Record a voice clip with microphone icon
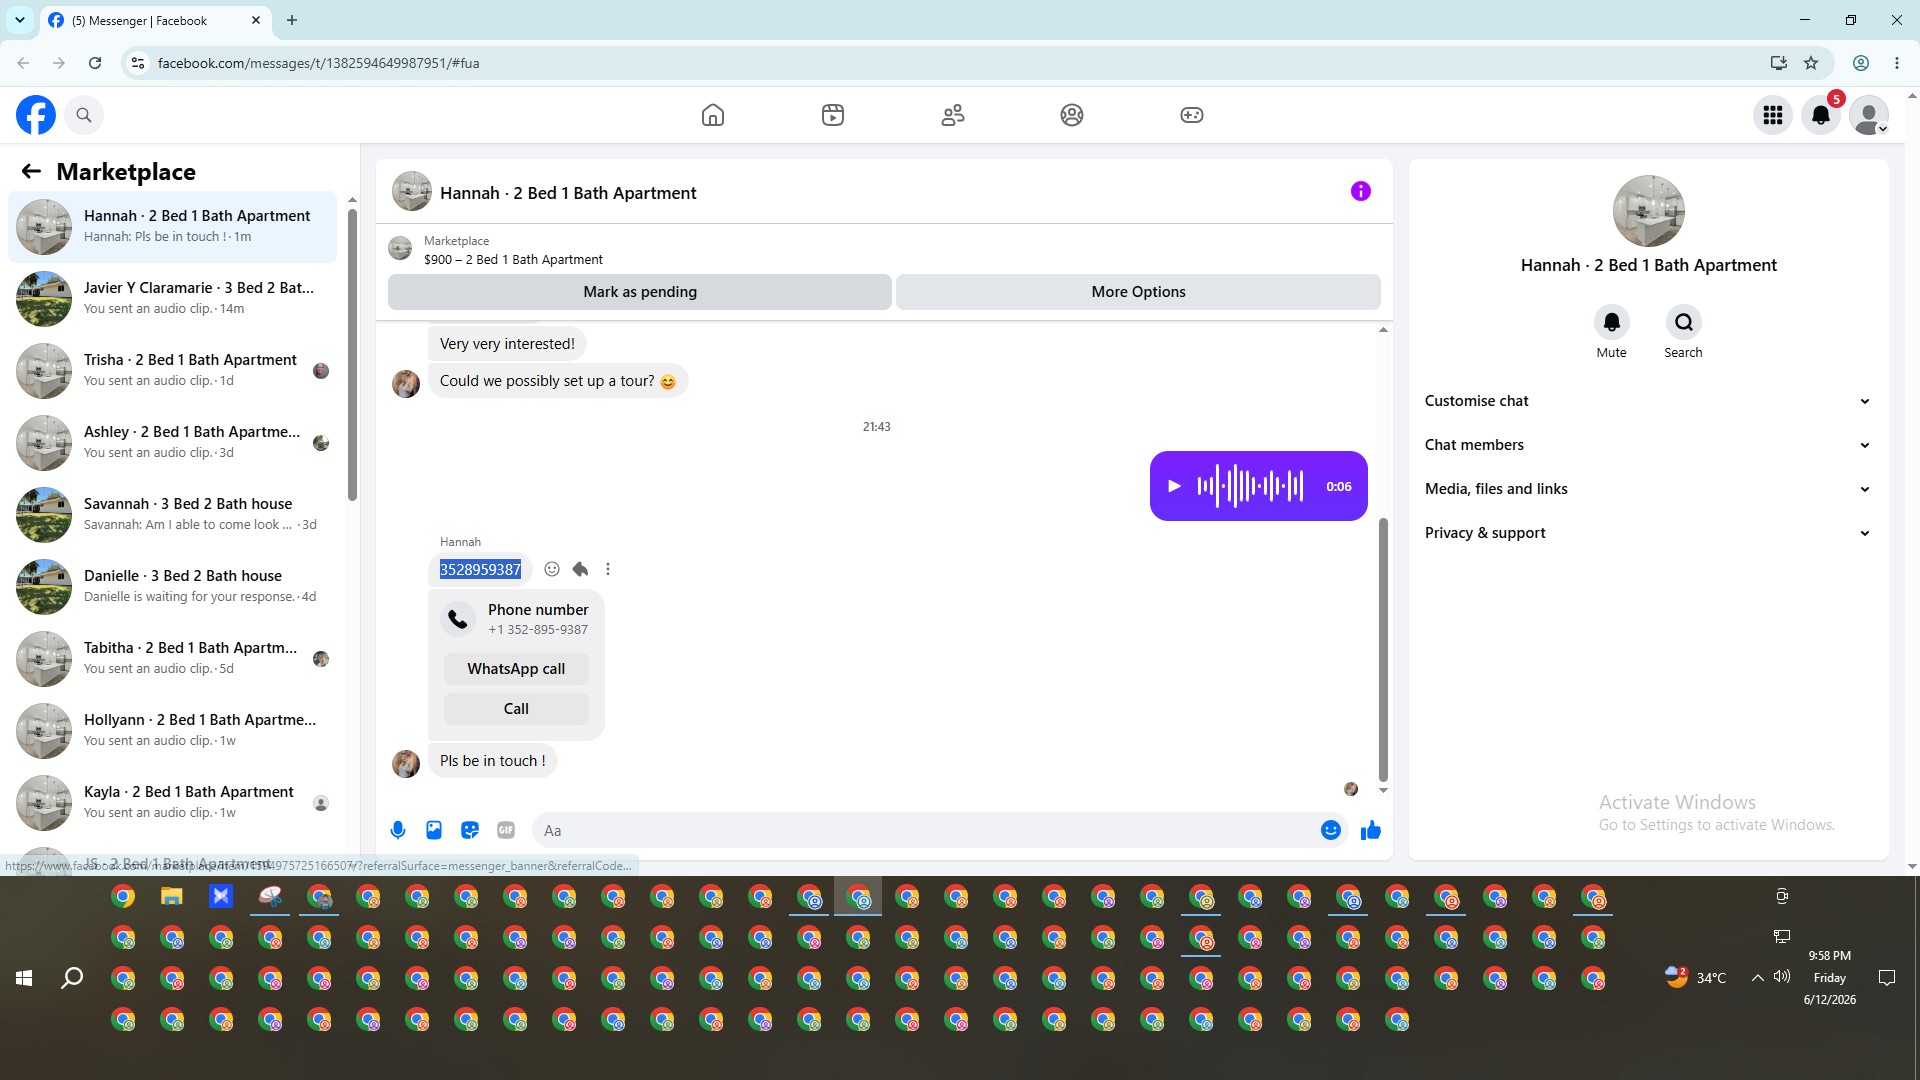 (398, 830)
